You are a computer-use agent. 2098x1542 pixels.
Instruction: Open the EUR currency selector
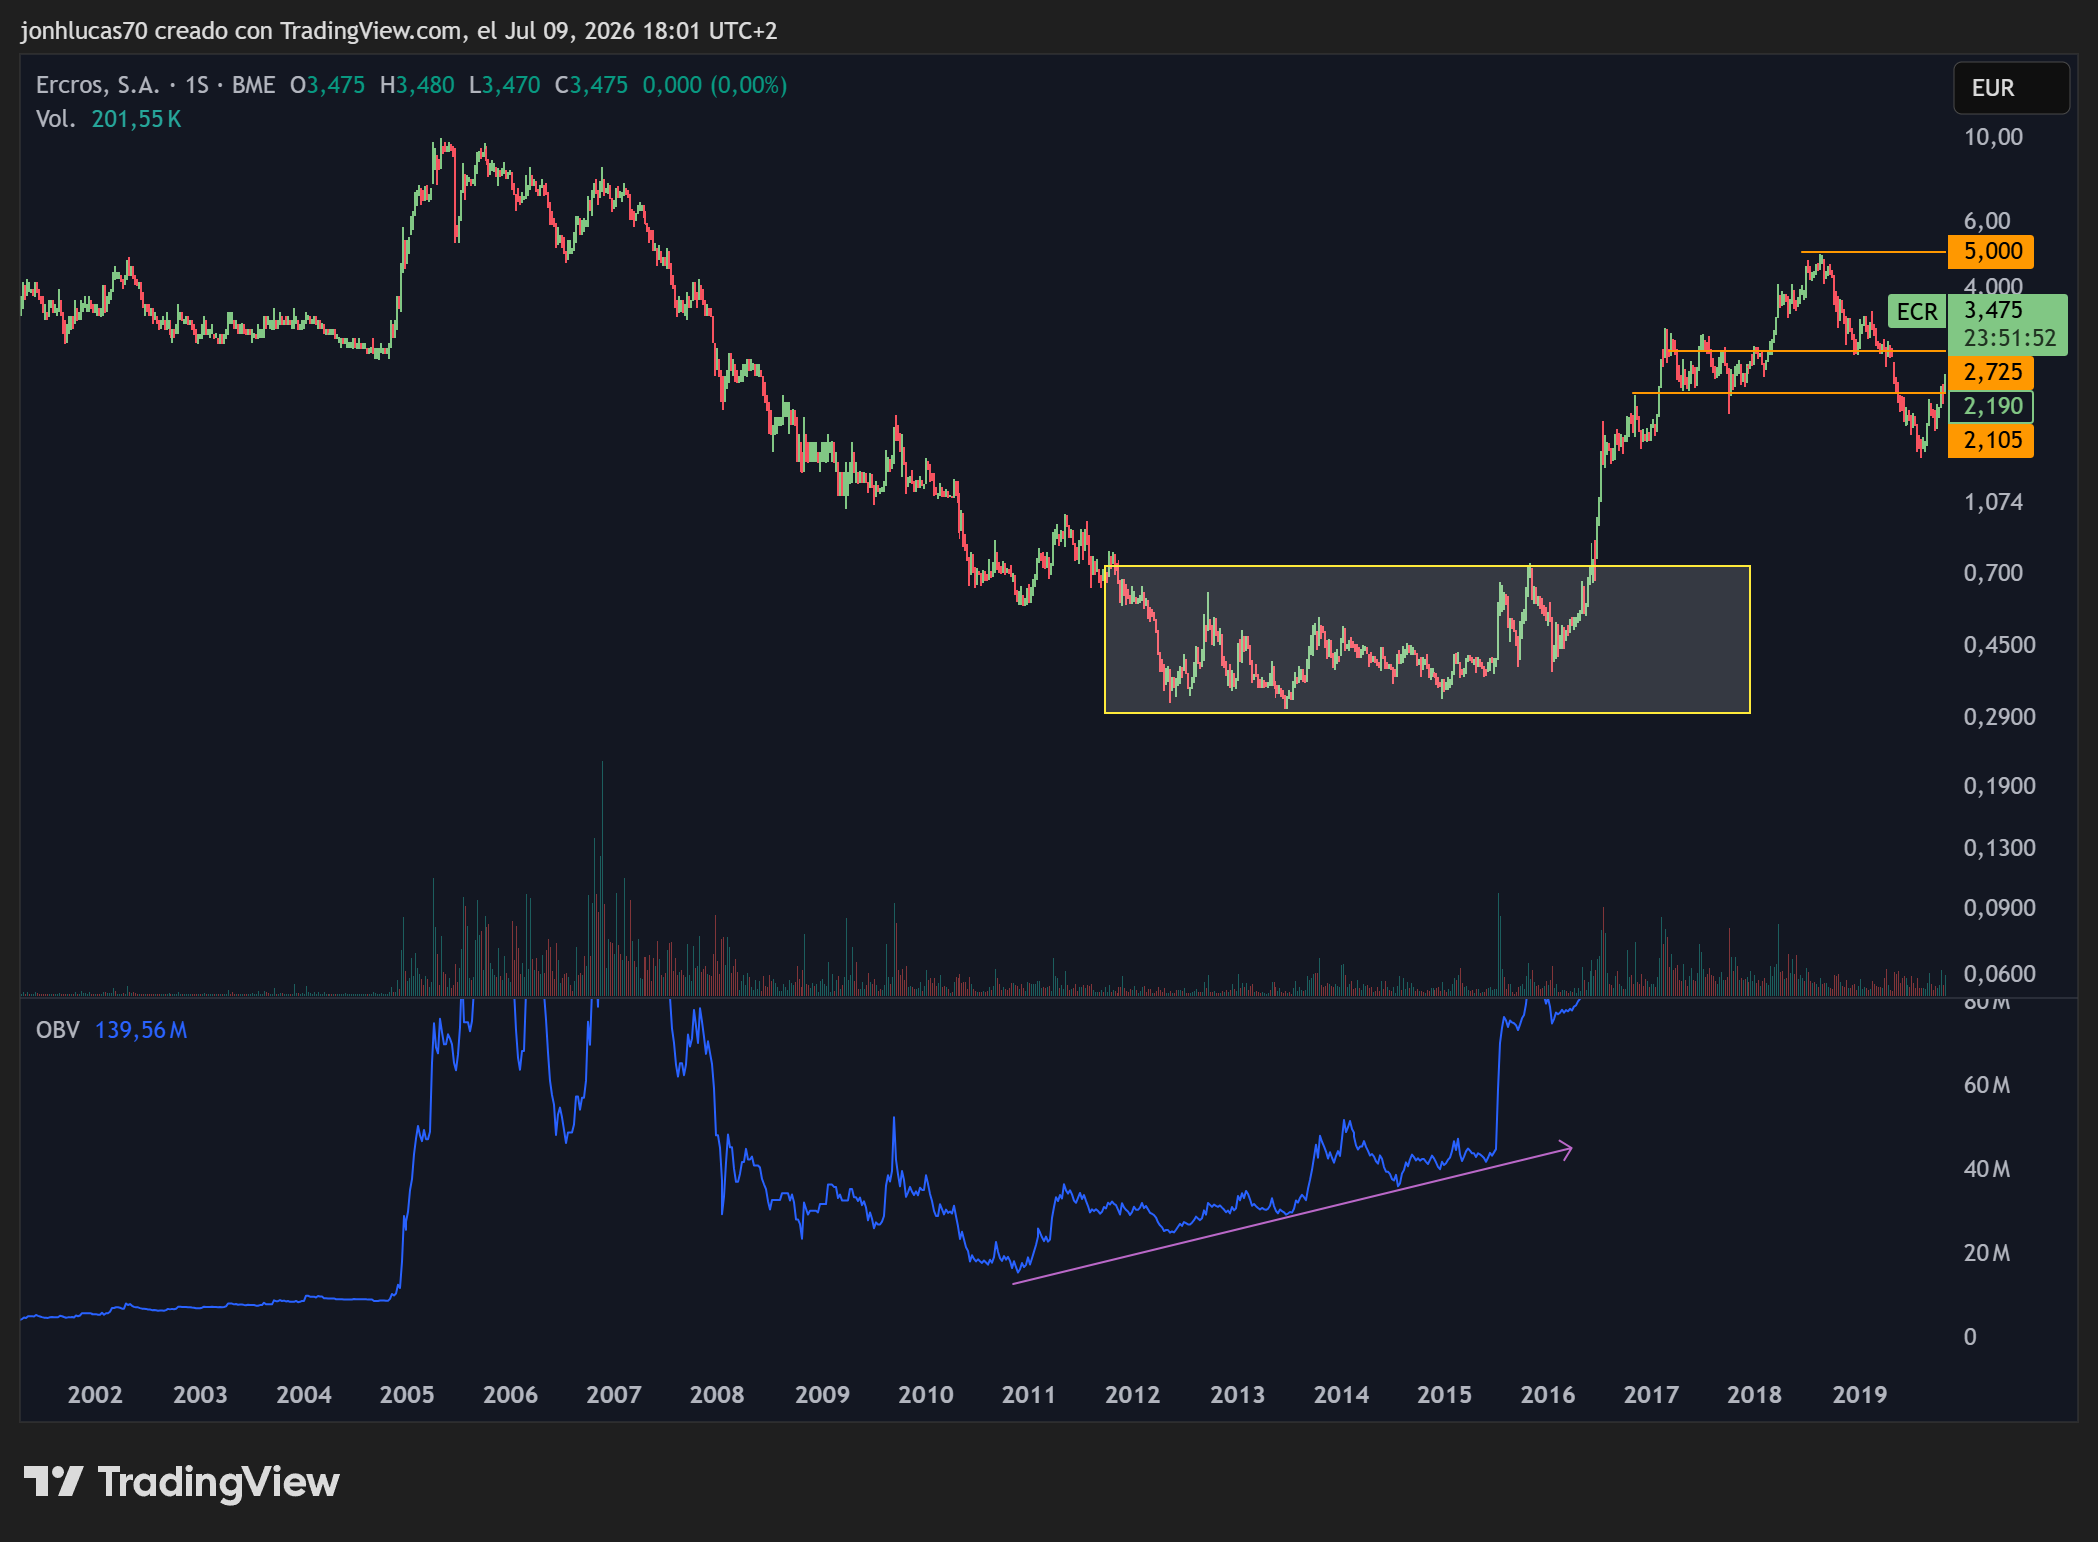[x=2011, y=88]
